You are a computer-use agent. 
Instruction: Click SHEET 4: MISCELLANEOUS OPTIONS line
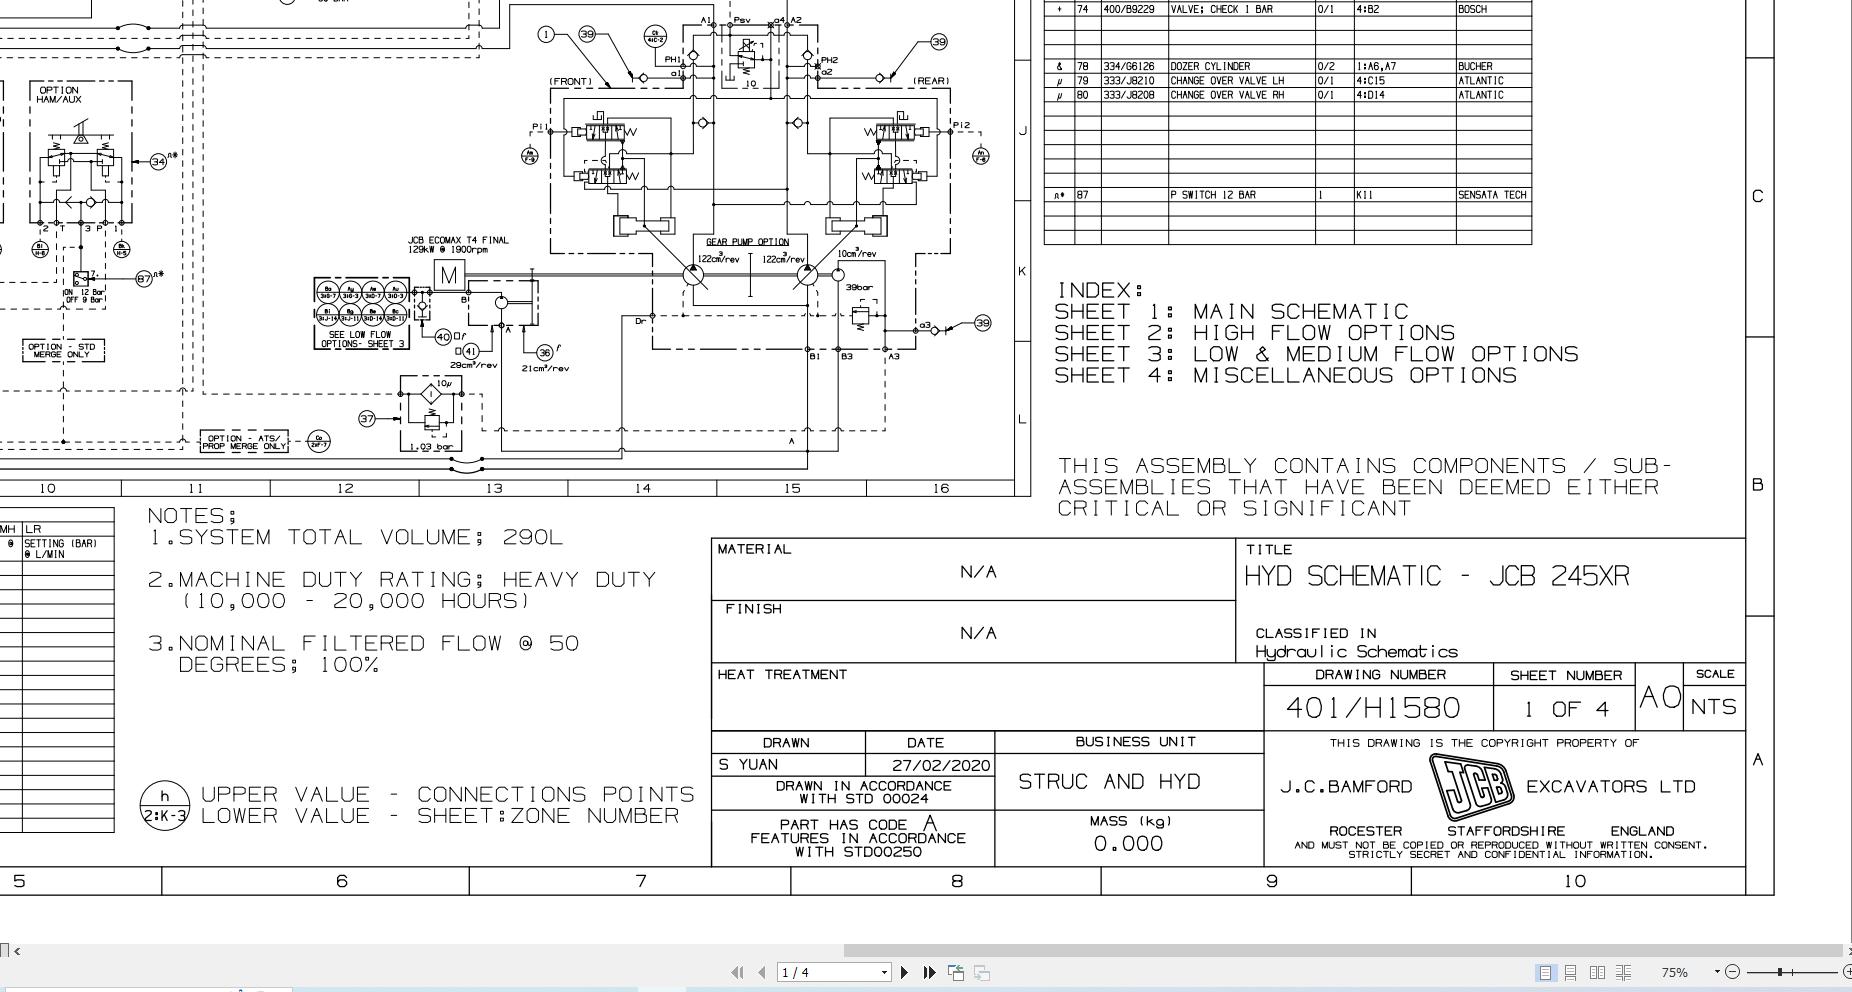click(x=1285, y=376)
